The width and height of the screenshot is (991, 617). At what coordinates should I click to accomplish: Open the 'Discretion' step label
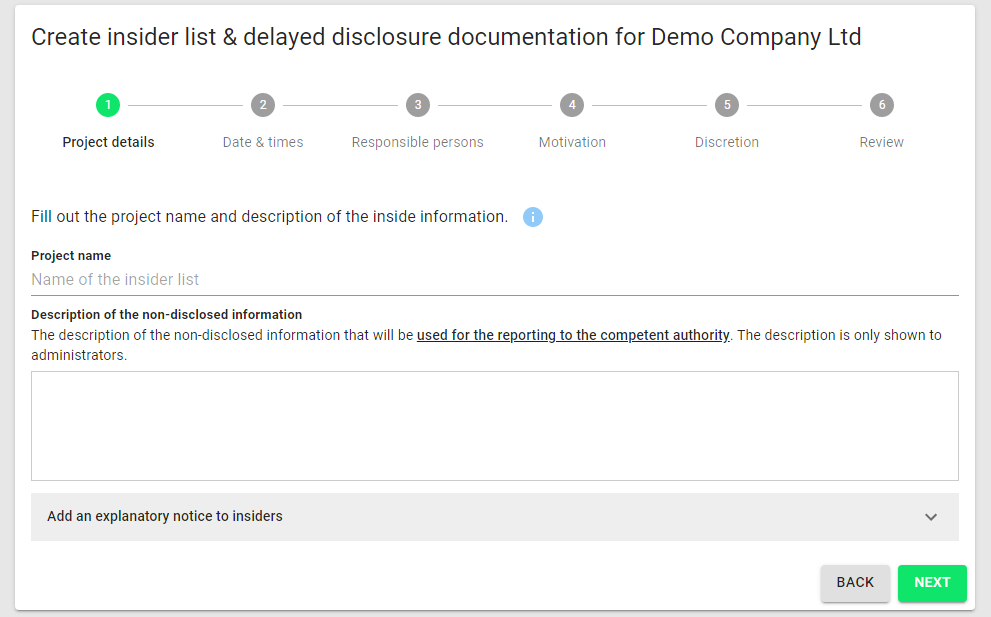coord(727,142)
